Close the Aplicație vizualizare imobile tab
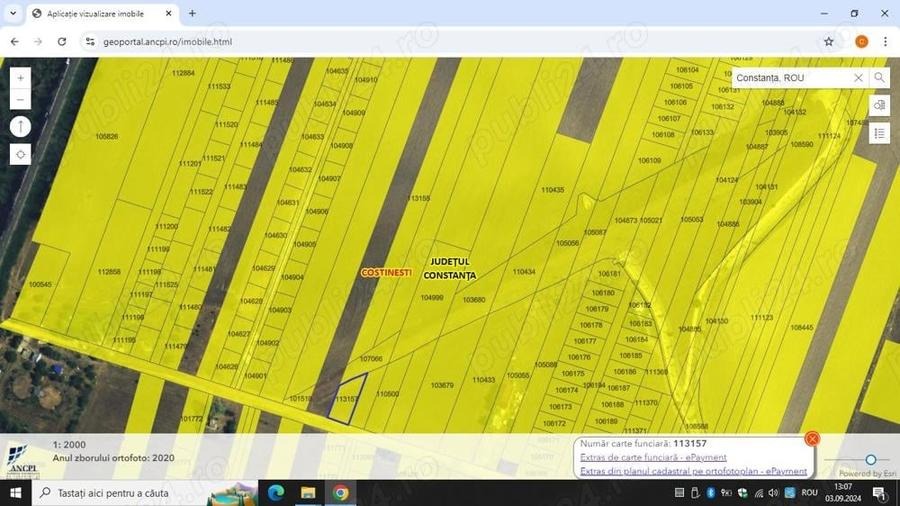Screen dimensions: 900x506 click(x=168, y=13)
